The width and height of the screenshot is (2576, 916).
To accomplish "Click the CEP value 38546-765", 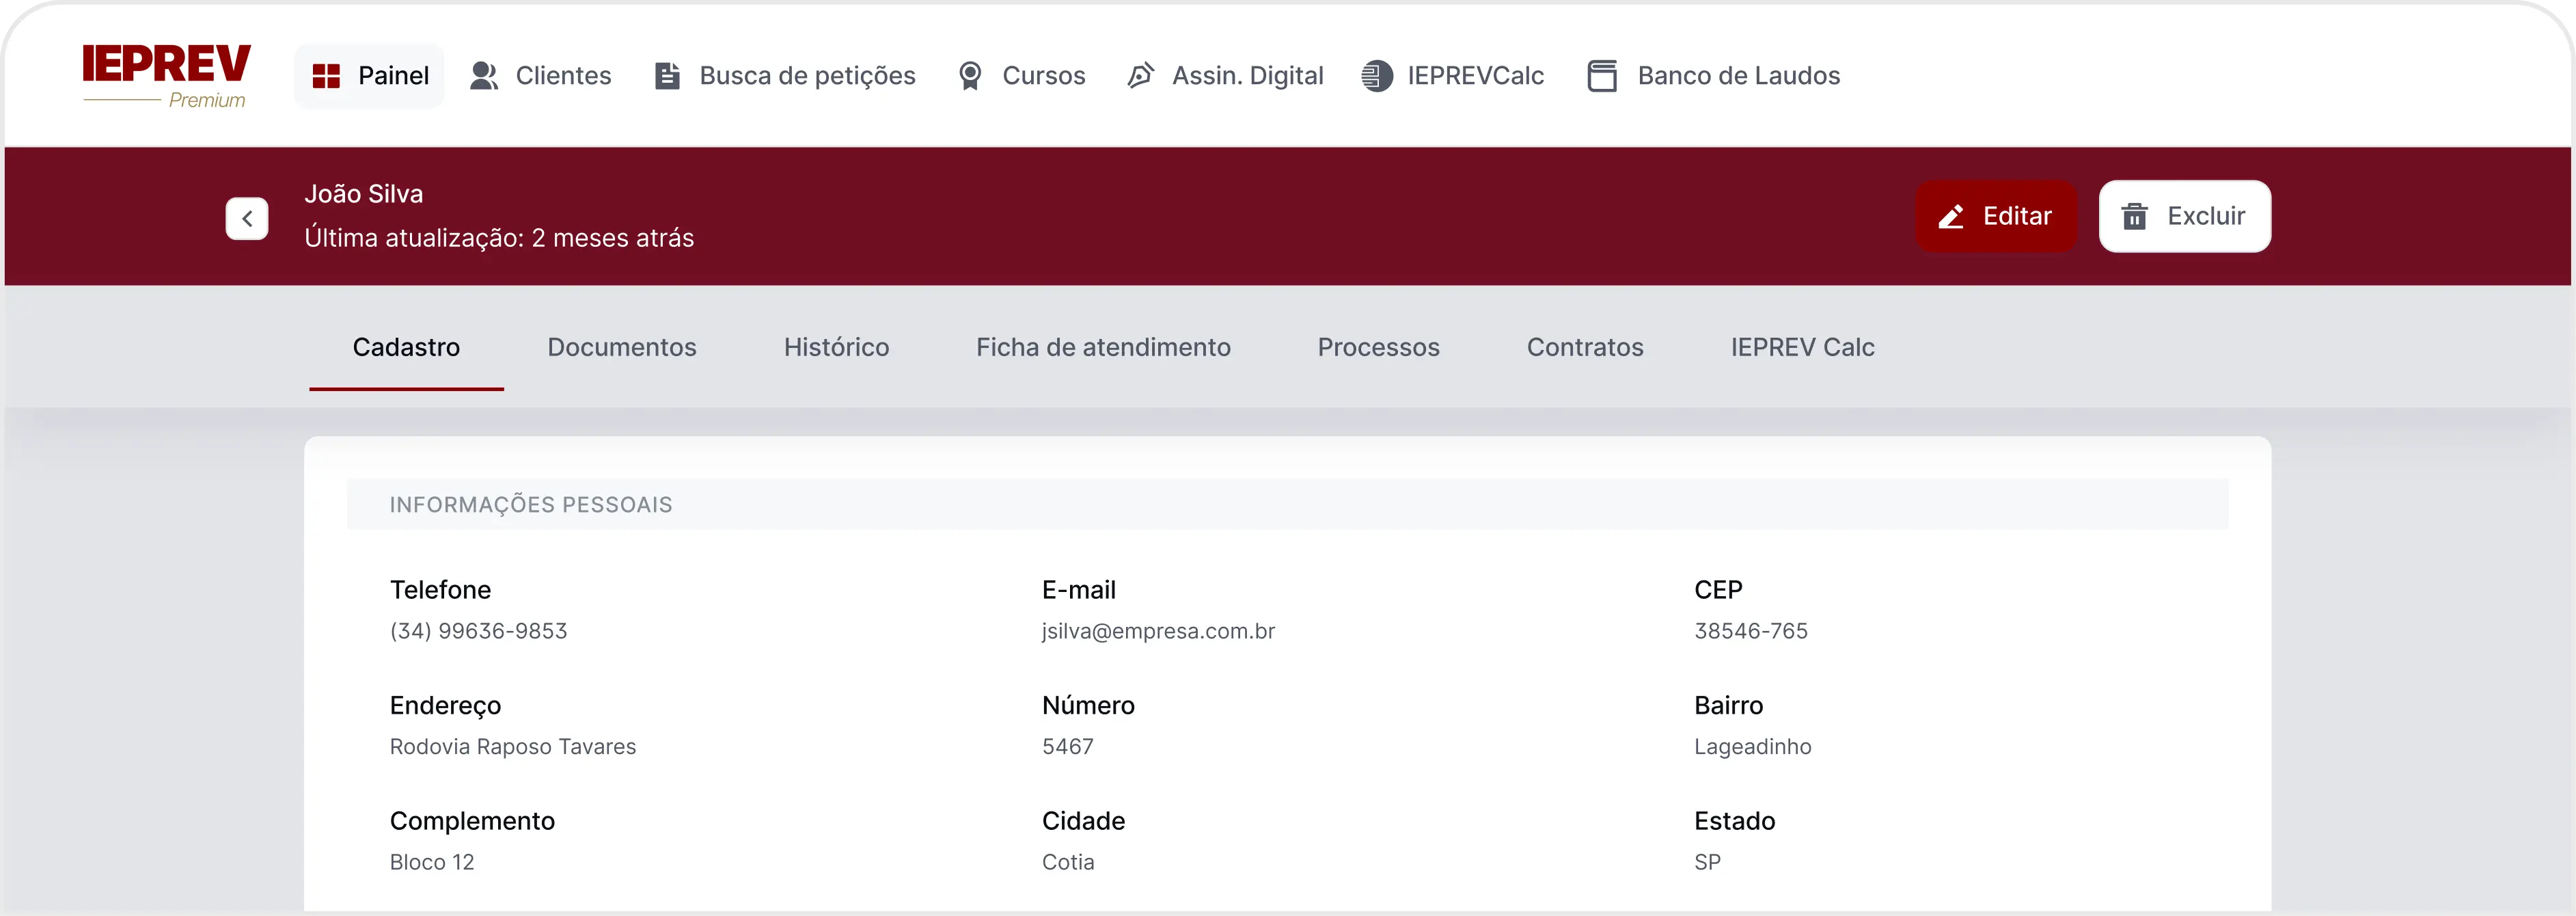I will [1751, 631].
